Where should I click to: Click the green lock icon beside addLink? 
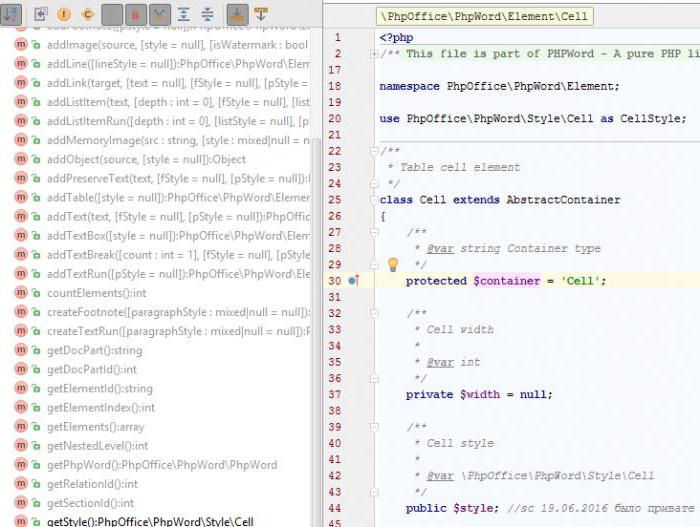(x=36, y=83)
